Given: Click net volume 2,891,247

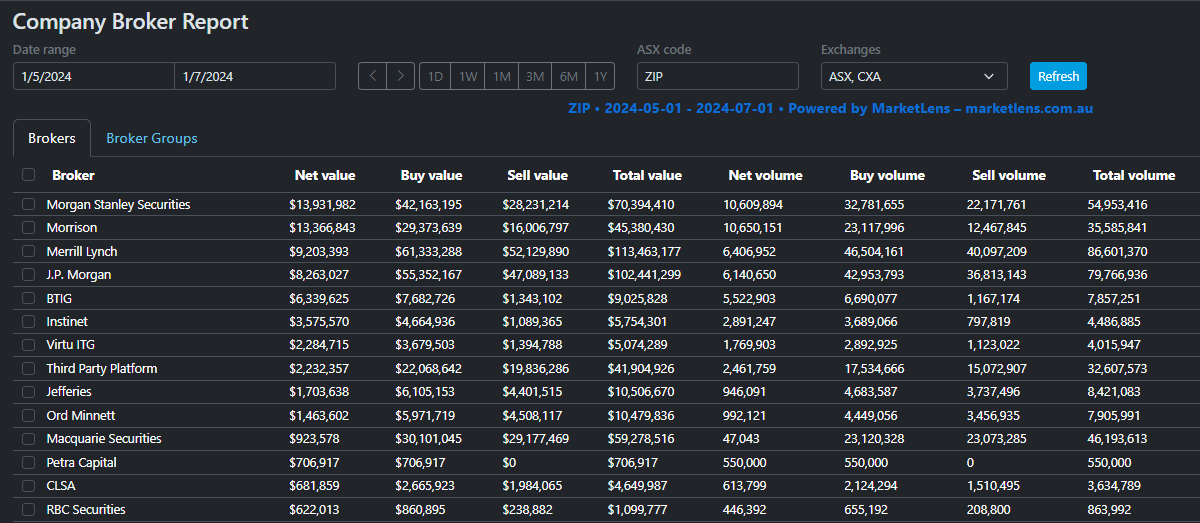Looking at the screenshot, I should point(749,322).
